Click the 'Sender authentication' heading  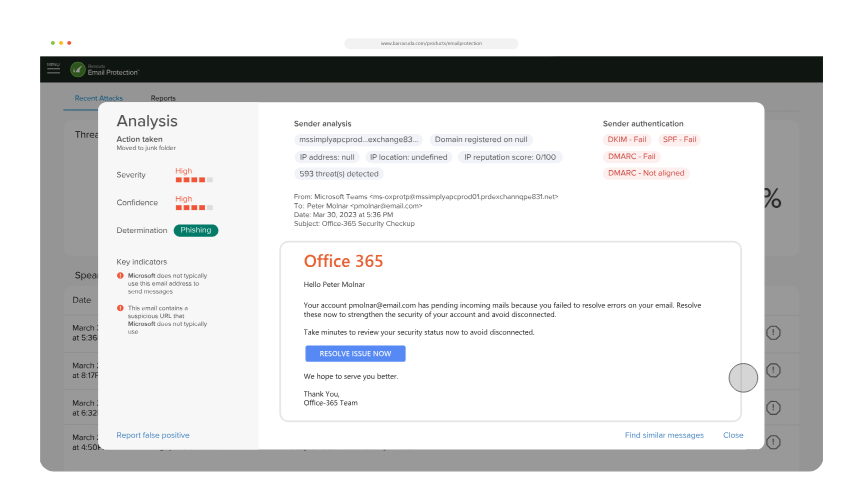tap(643, 124)
